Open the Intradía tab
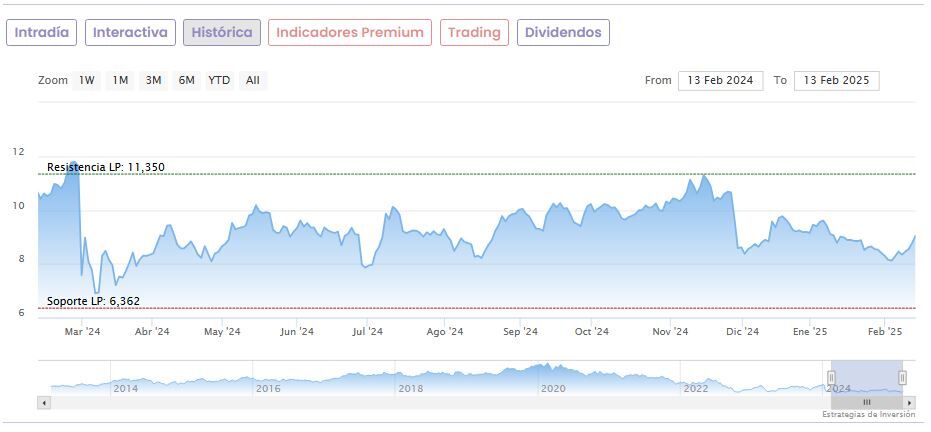 [x=42, y=33]
